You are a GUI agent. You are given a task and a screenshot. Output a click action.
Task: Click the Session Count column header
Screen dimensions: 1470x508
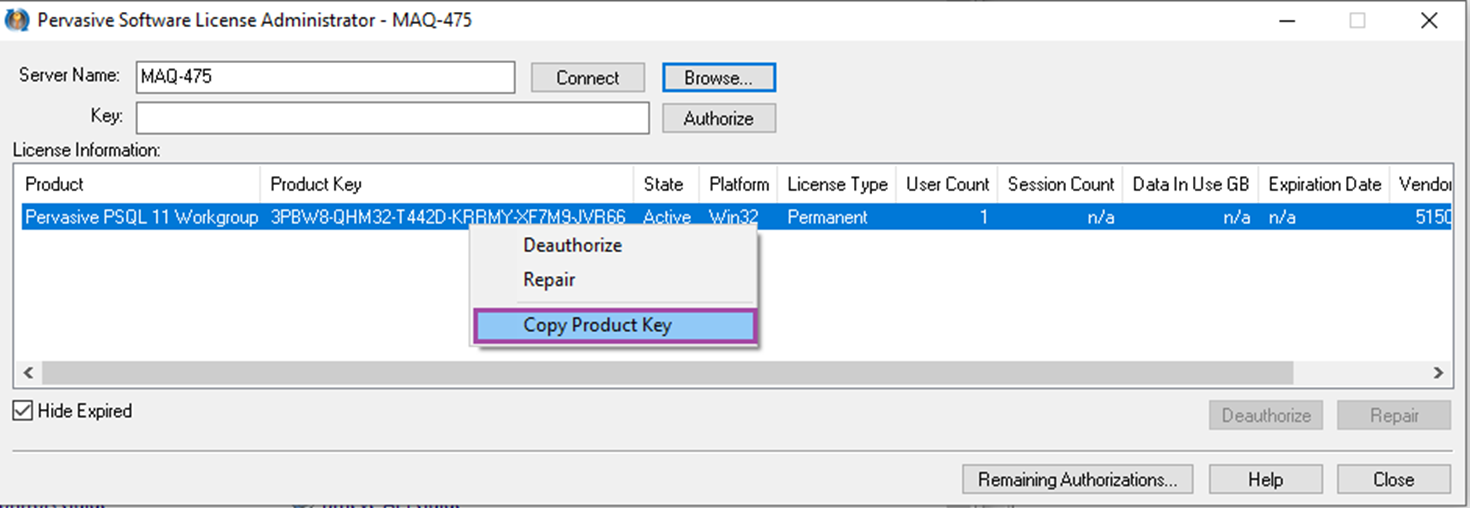coord(1060,184)
